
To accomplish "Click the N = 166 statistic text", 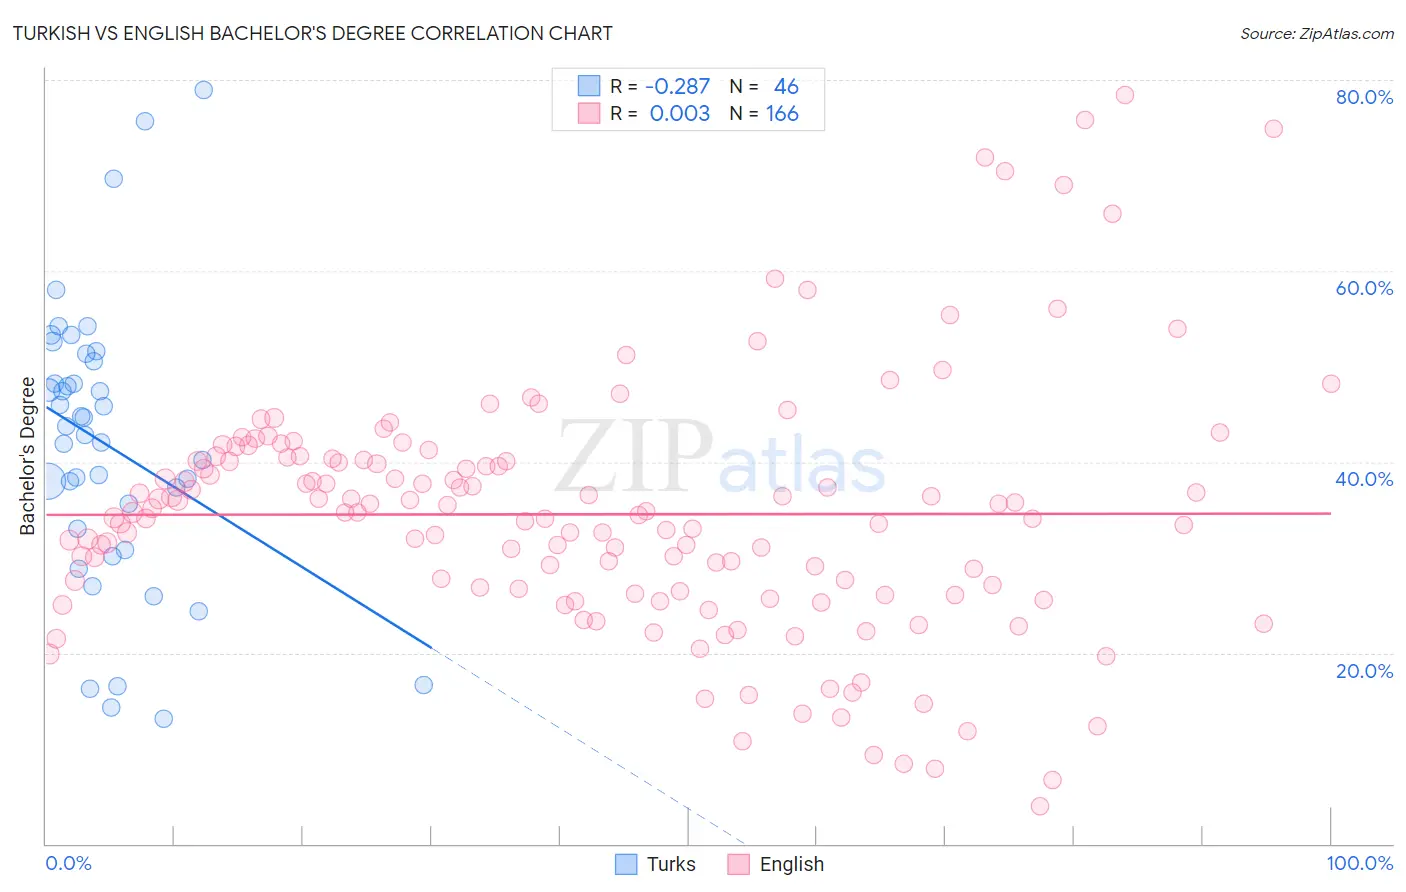I will tap(764, 113).
